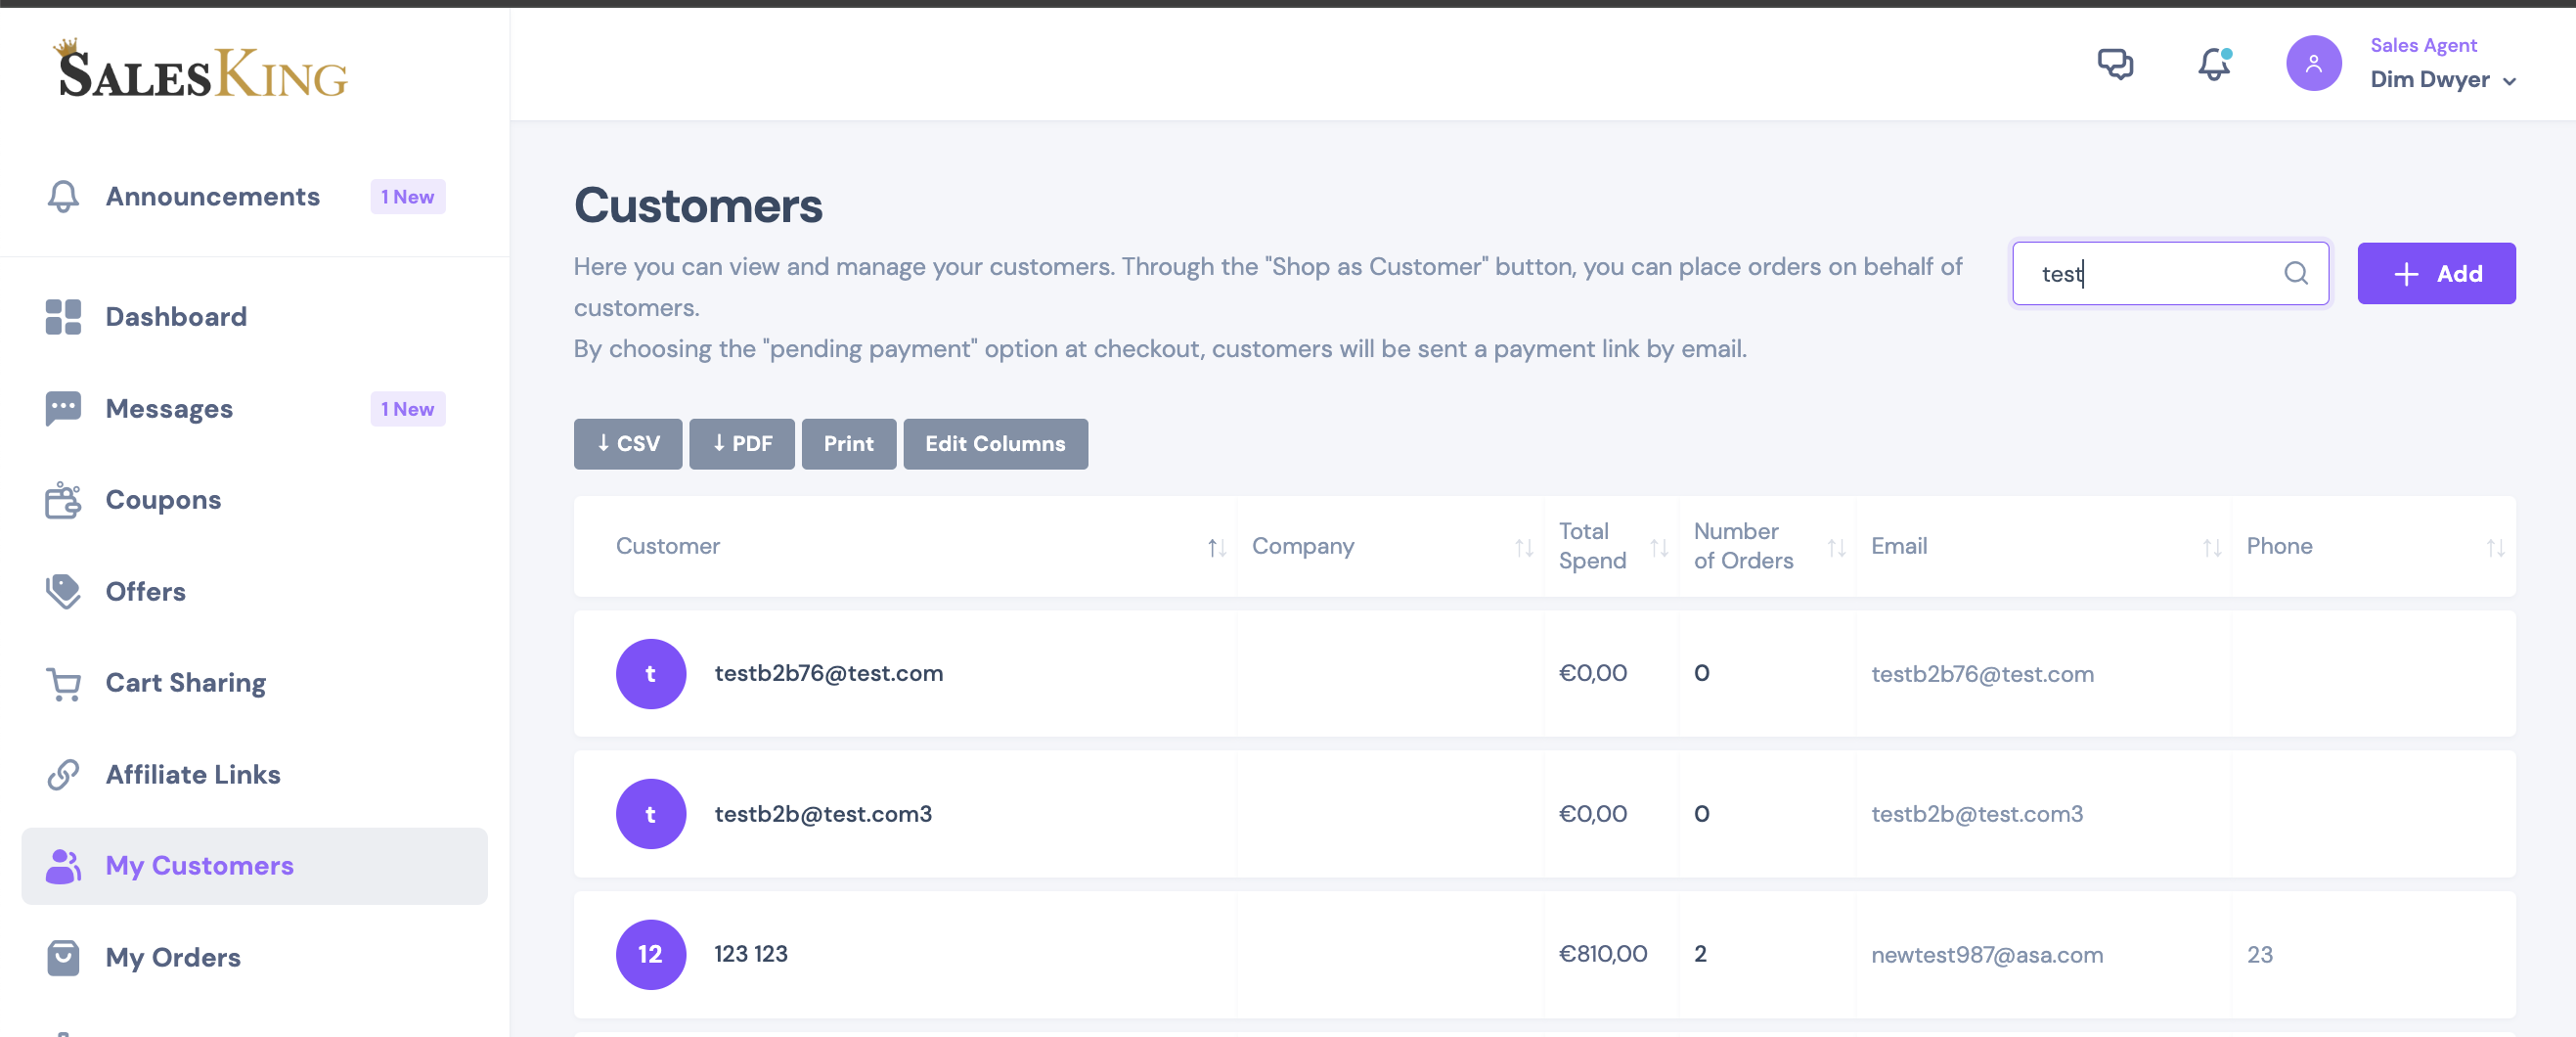Click email newtest987@asa.com
Screen dimensions: 2576x1037
(x=1986, y=954)
